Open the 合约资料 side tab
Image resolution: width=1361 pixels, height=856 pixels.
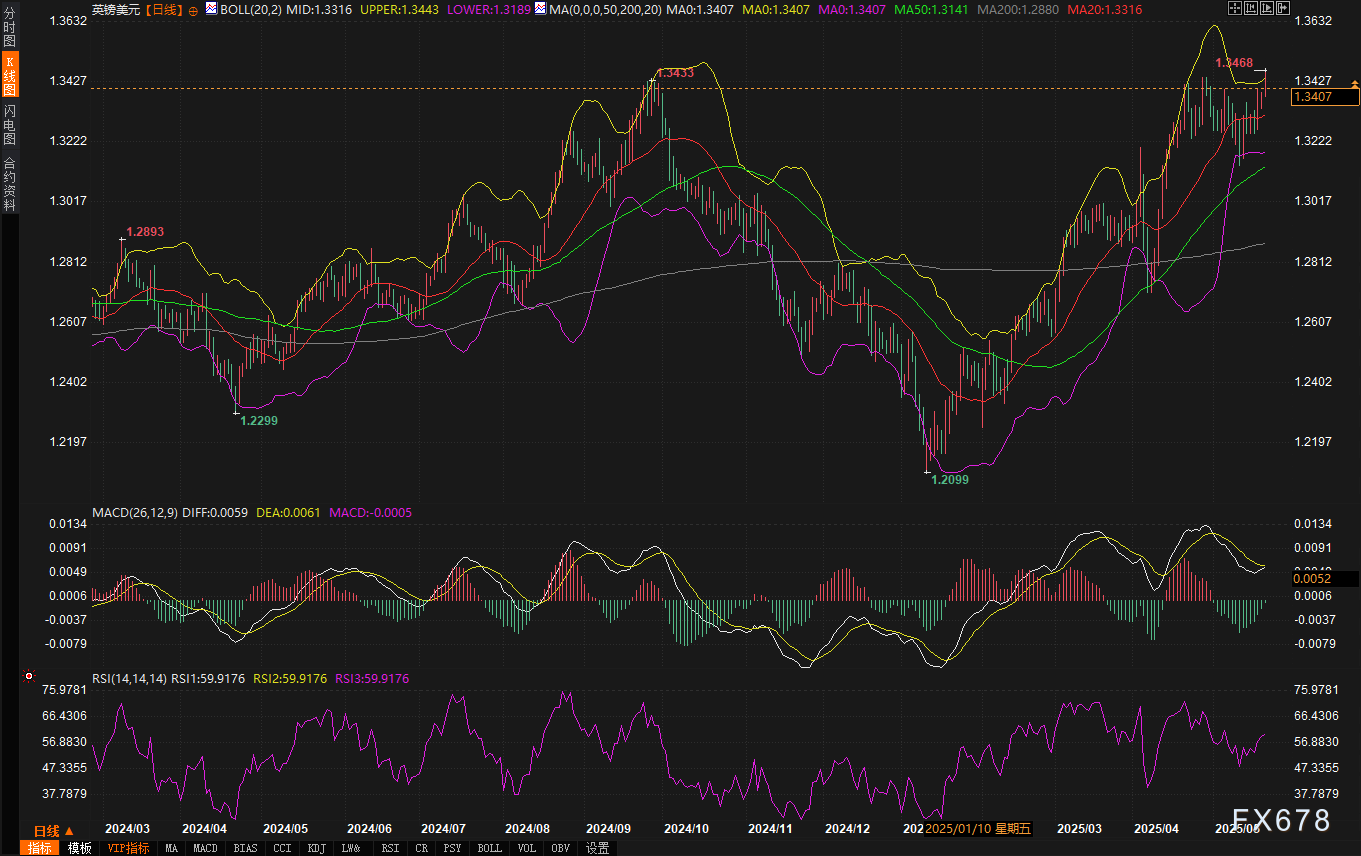tap(9, 184)
